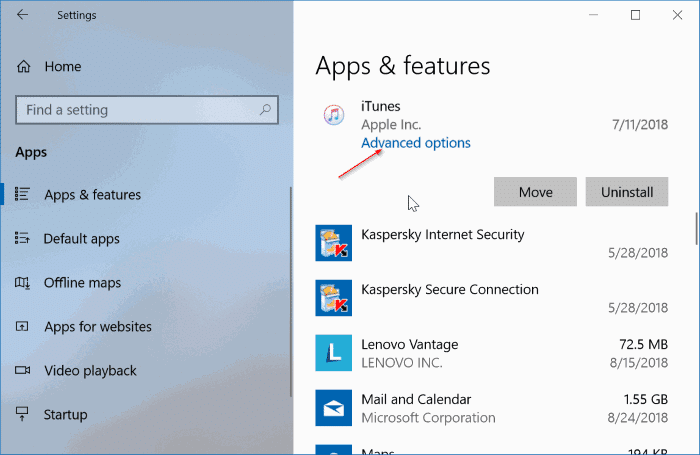Select Kaspersky Secure Connection entry name
The width and height of the screenshot is (700, 455).
450,289
